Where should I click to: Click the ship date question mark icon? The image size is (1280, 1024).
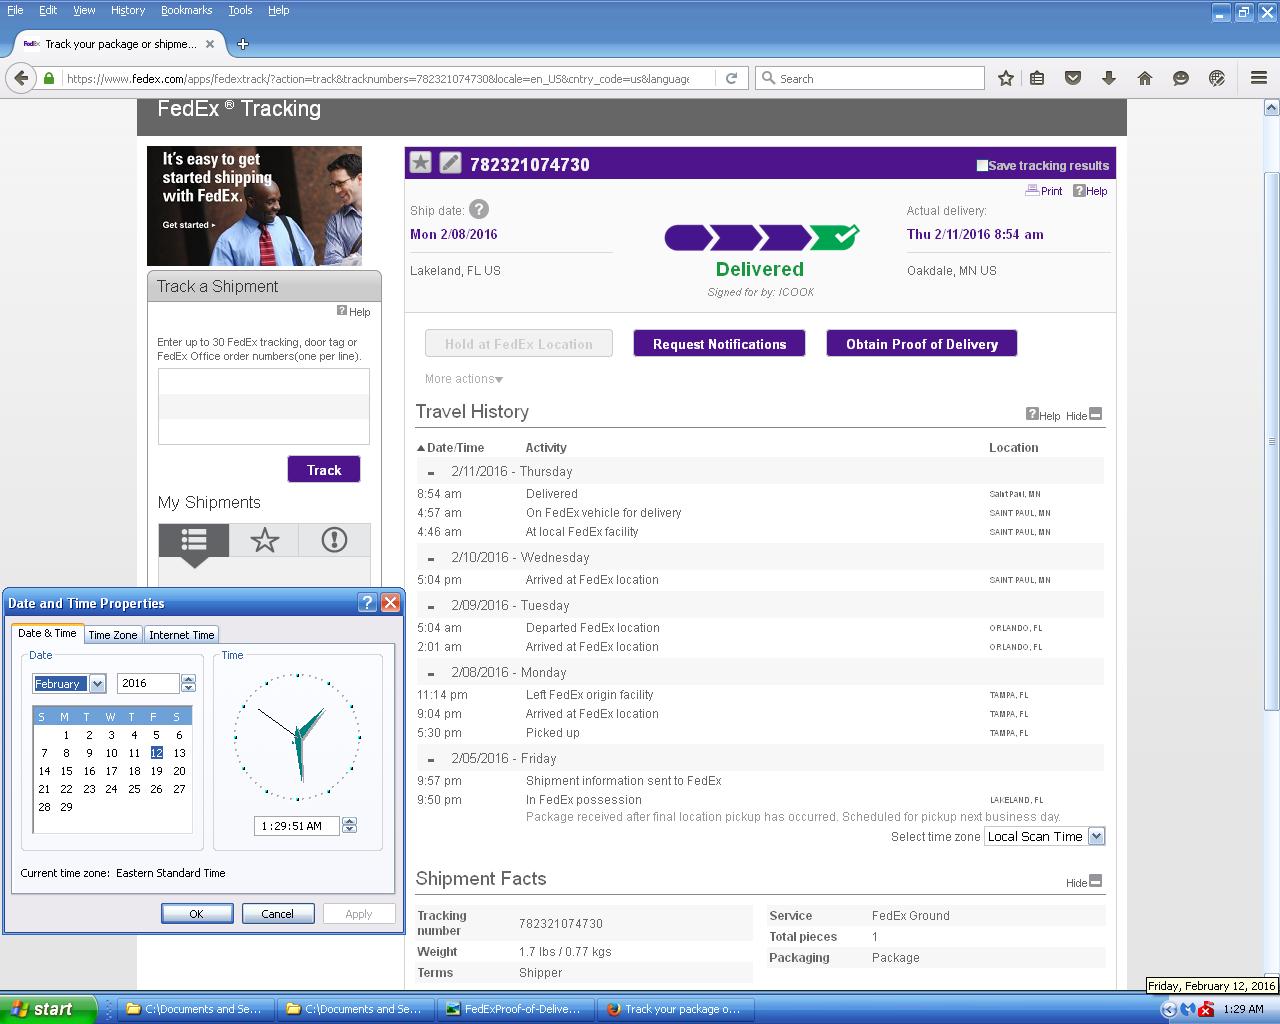(479, 210)
